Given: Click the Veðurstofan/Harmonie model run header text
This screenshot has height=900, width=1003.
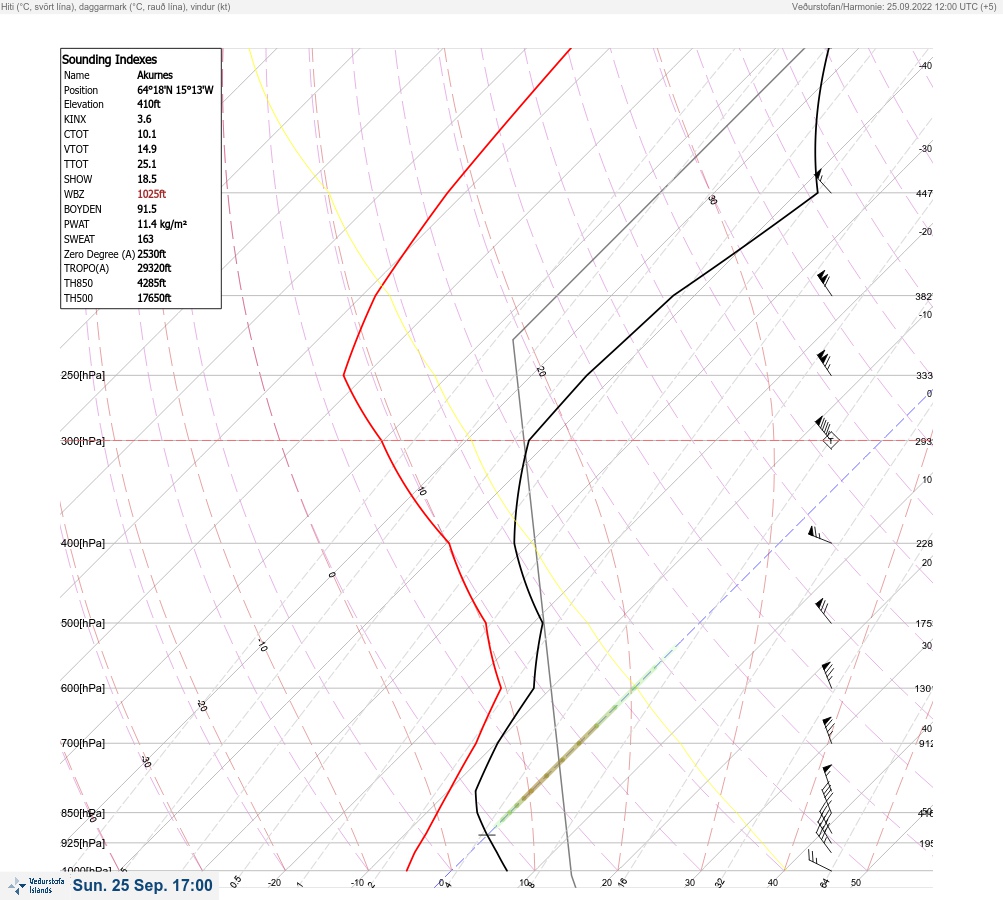Looking at the screenshot, I should [894, 7].
